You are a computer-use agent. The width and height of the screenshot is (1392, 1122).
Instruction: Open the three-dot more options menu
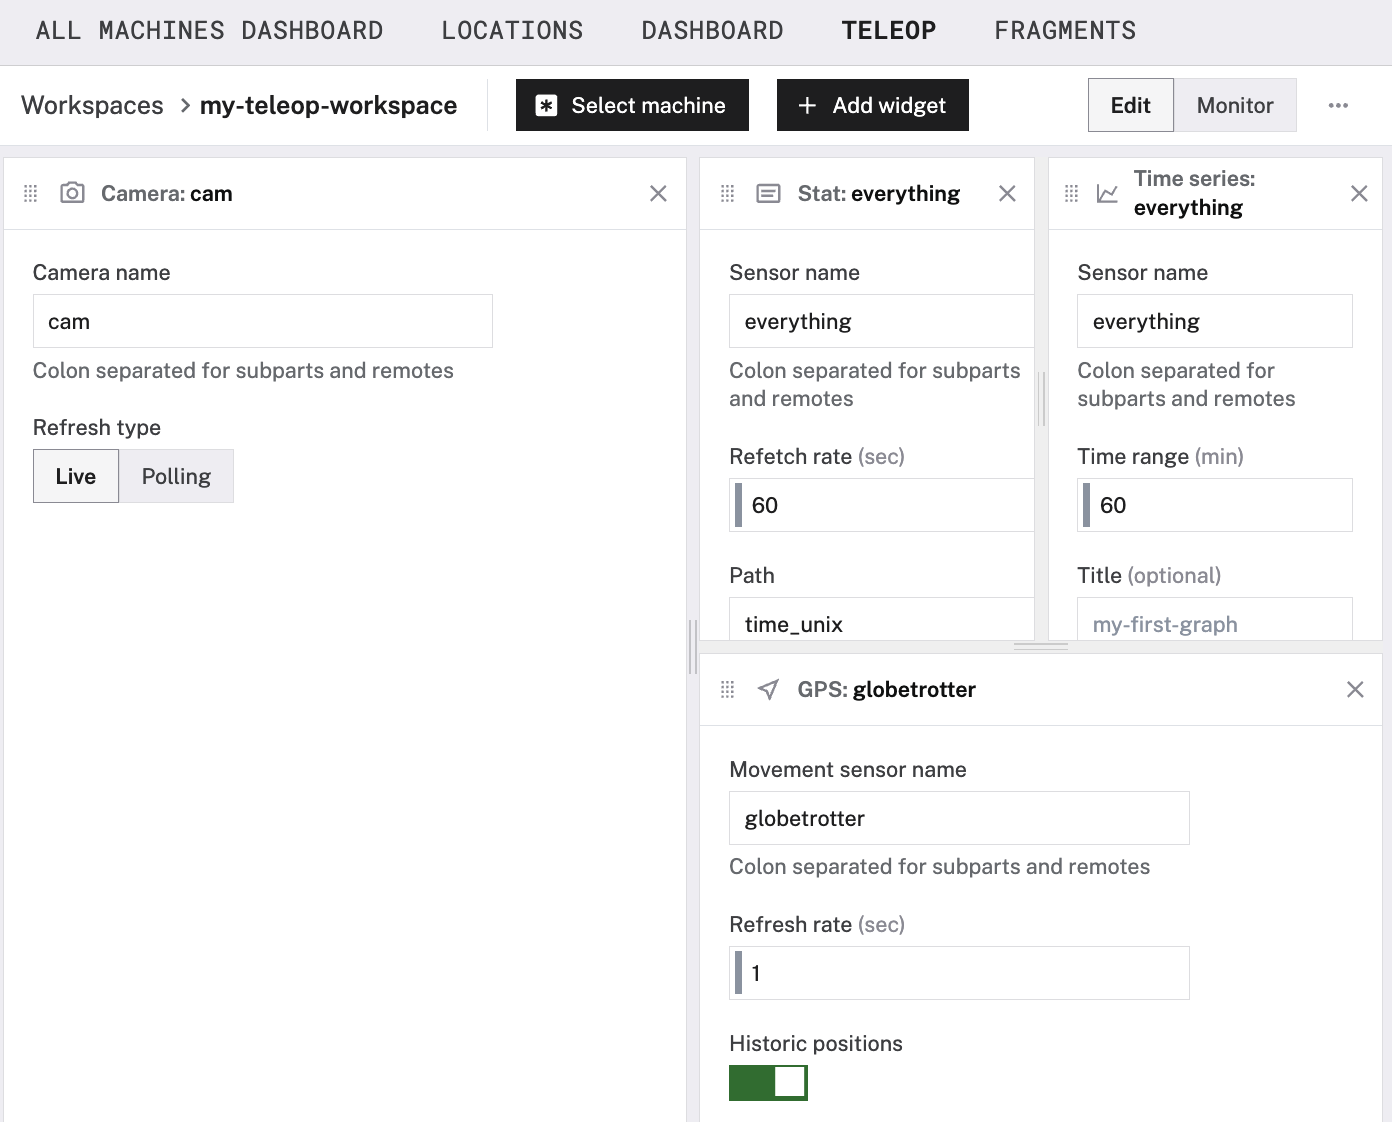point(1338,105)
